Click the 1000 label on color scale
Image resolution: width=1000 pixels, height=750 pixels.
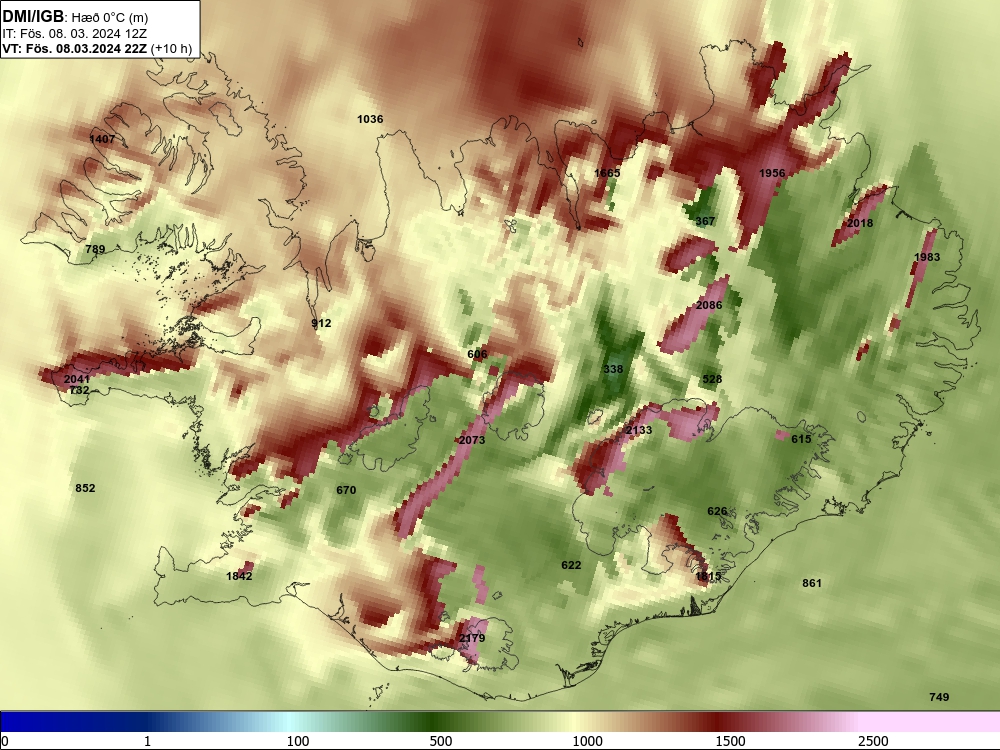(x=587, y=741)
